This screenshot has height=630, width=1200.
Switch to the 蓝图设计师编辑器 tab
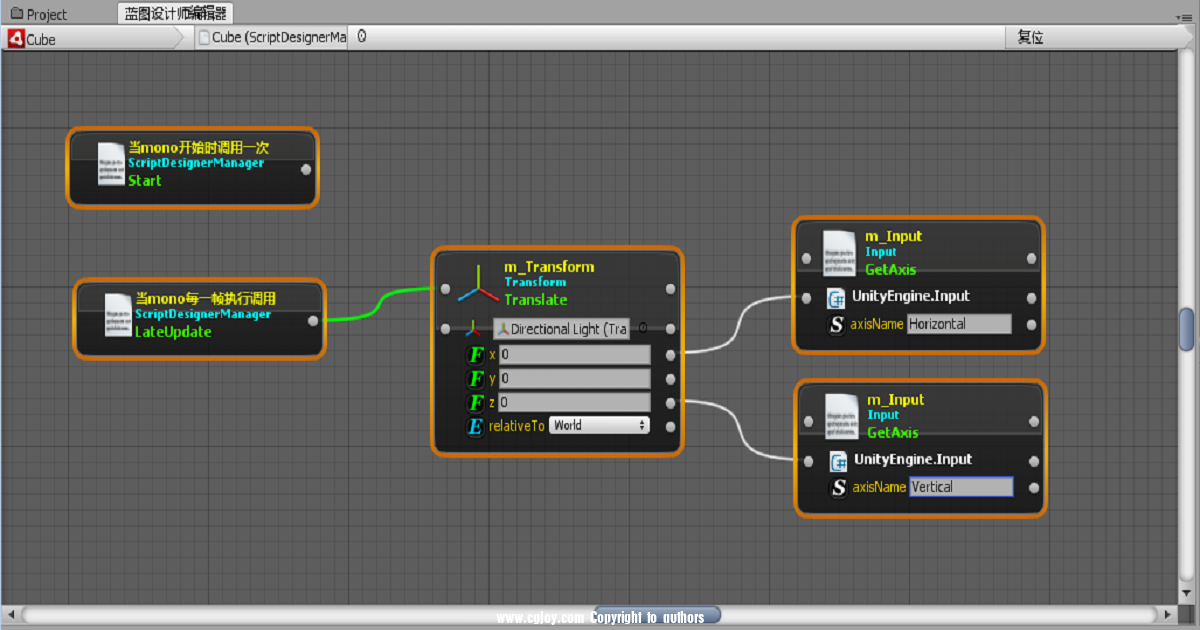[x=176, y=14]
